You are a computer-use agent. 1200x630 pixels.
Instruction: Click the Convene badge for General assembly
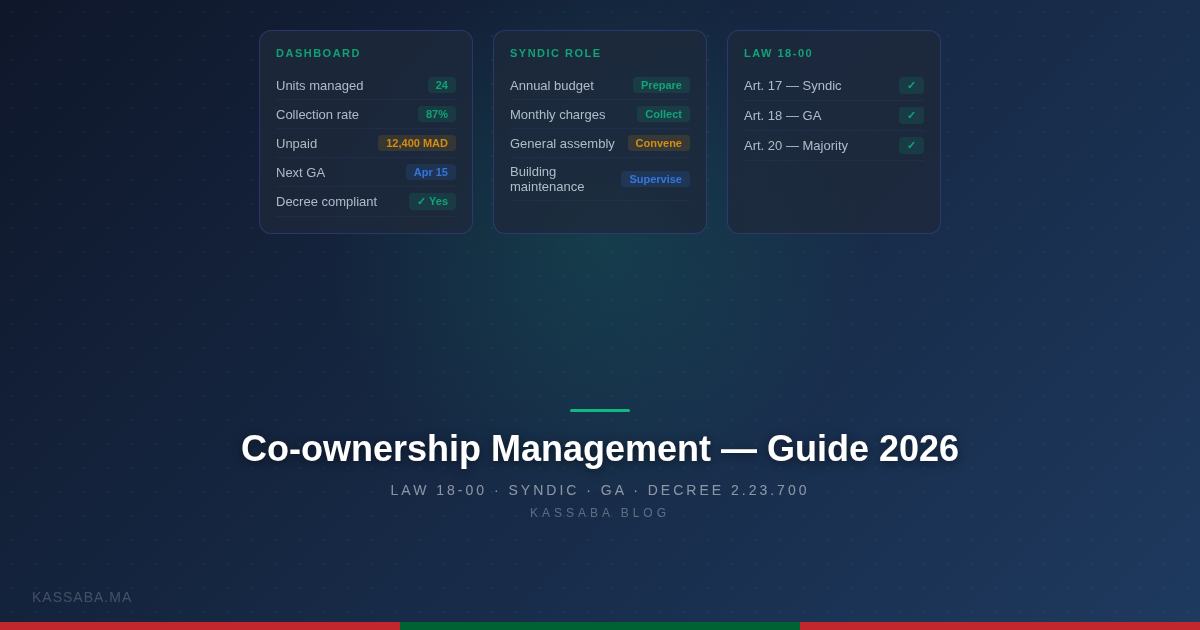659,143
